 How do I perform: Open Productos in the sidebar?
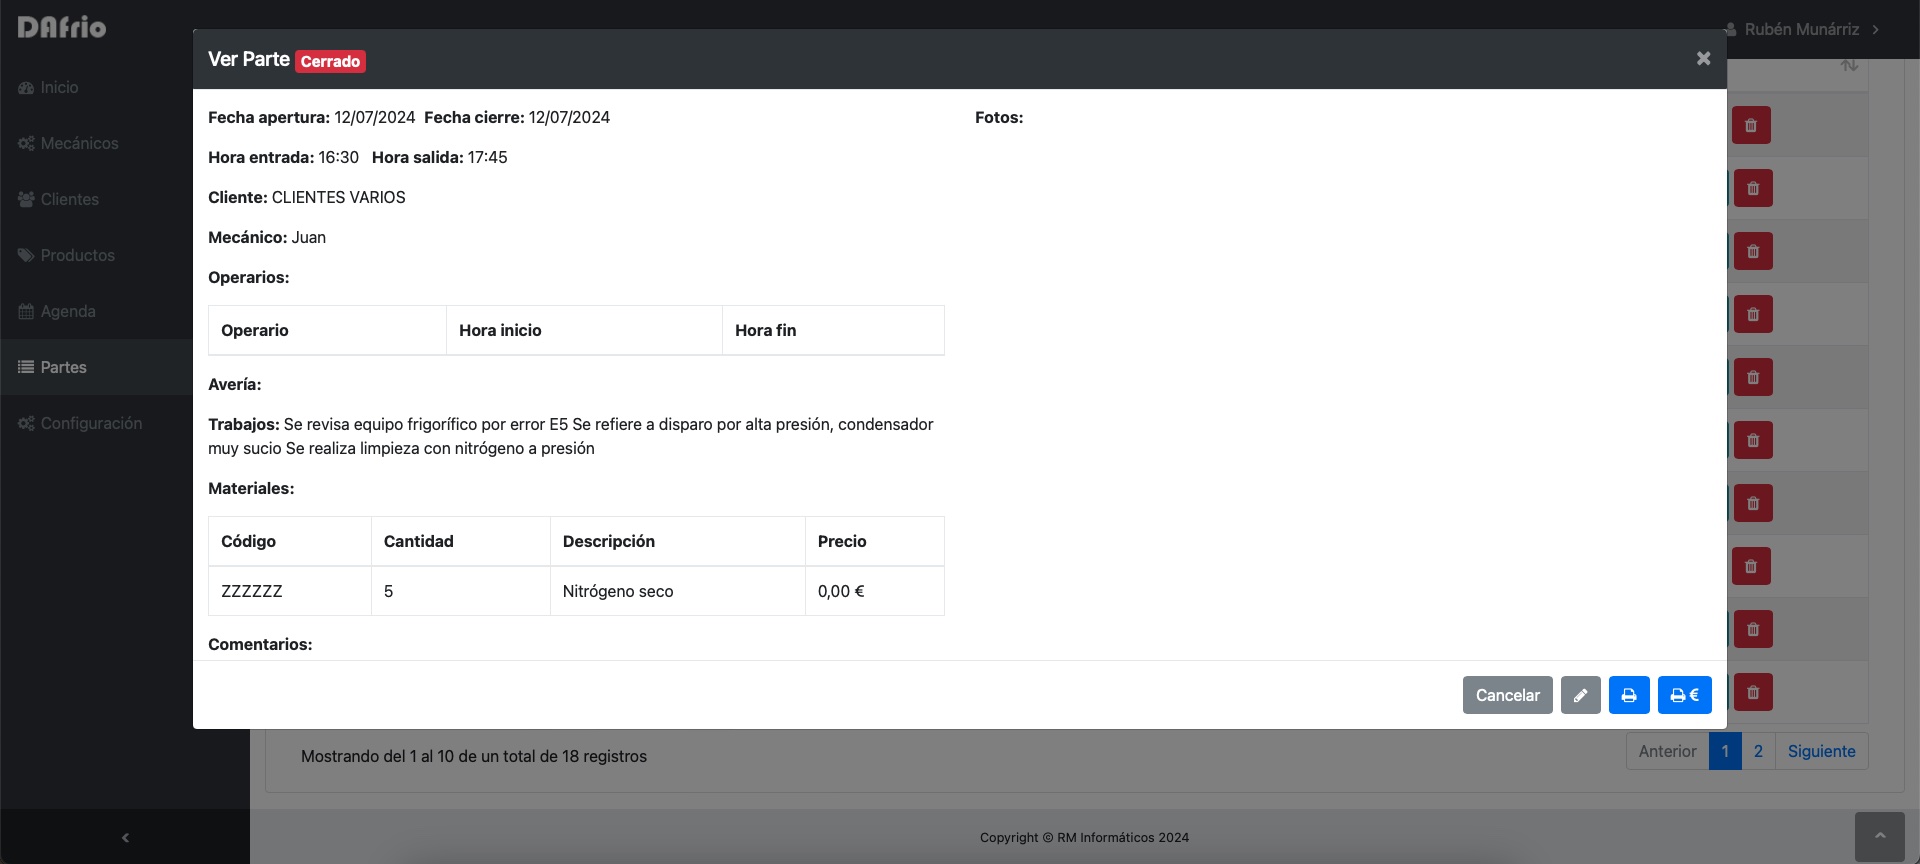pos(96,255)
